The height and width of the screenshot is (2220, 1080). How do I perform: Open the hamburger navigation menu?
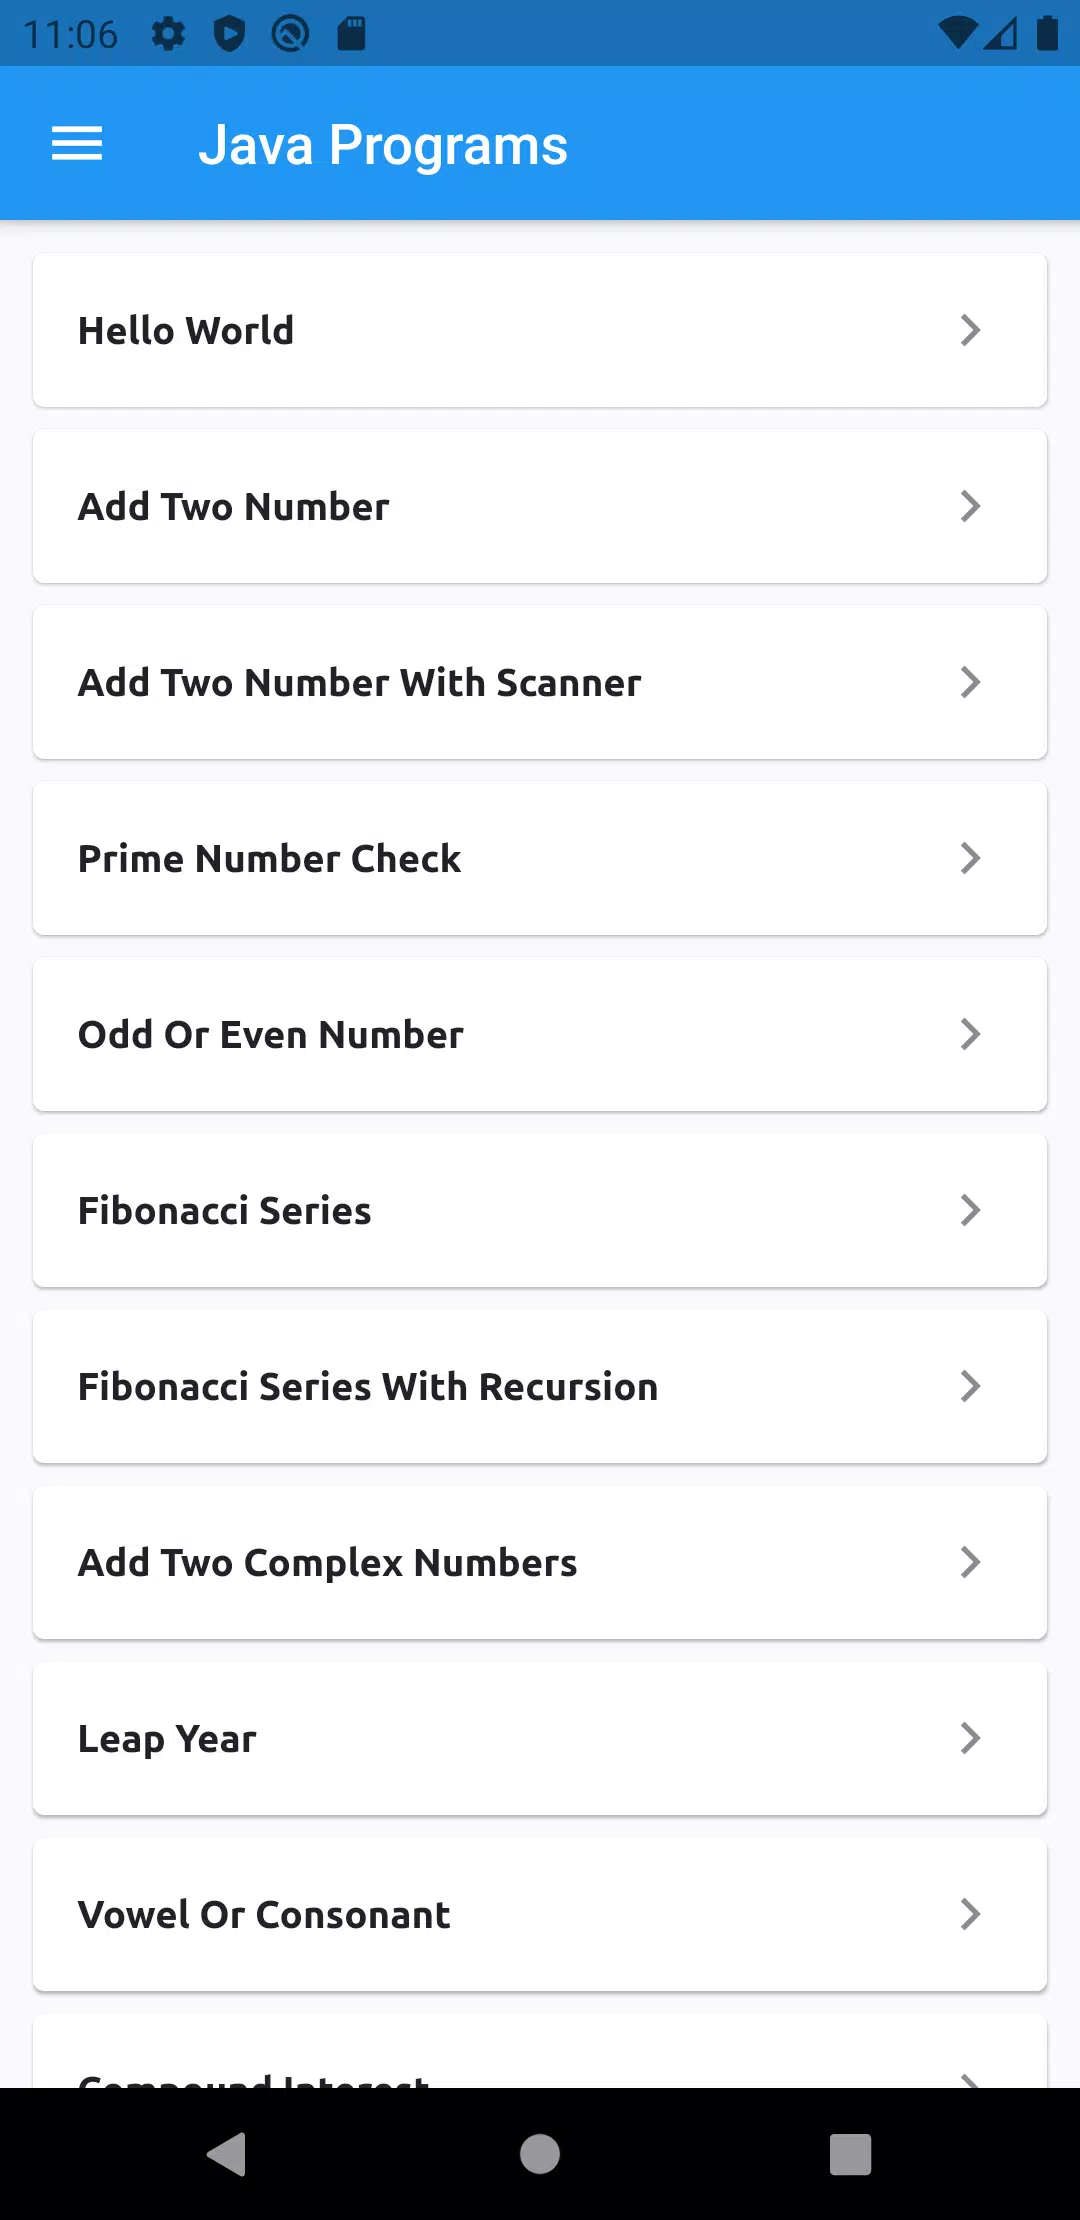77,144
